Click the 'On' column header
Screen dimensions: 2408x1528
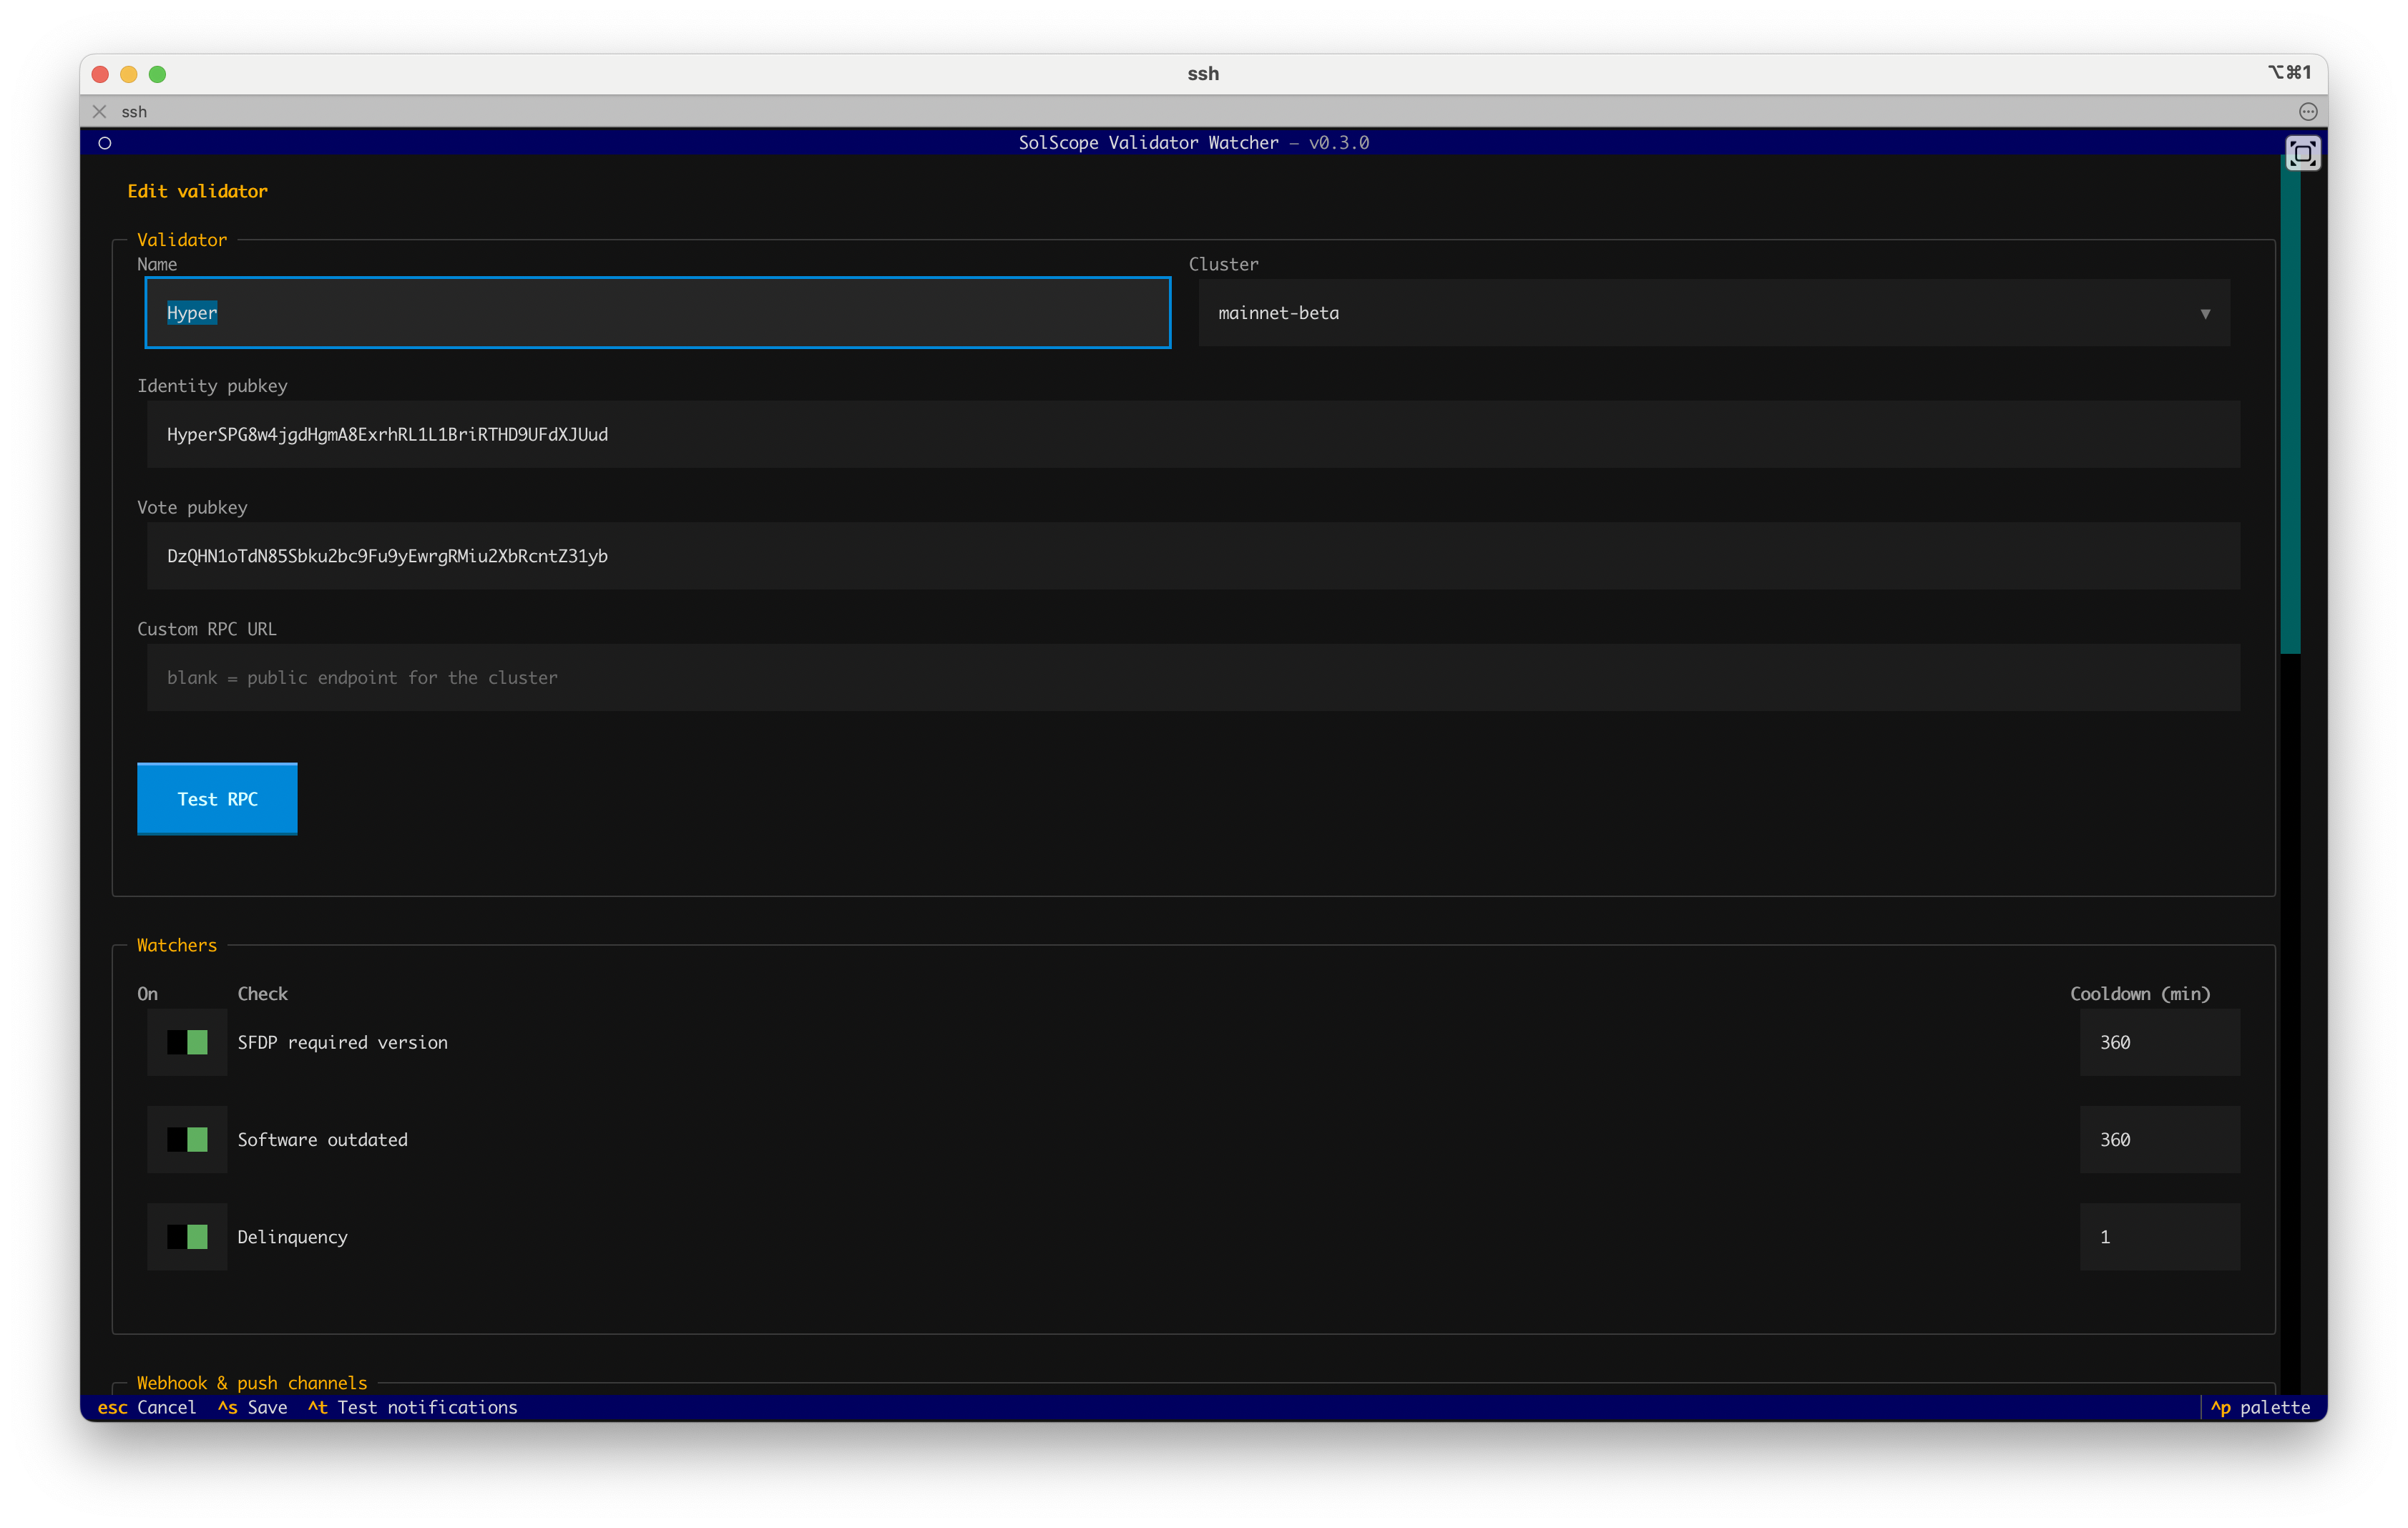pyautogui.click(x=147, y=993)
